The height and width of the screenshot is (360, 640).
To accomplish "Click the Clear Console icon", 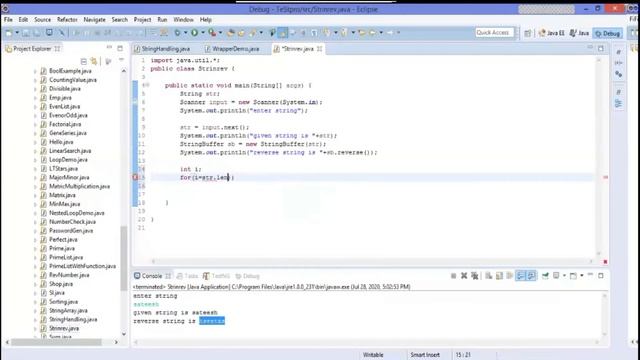I will click(x=489, y=276).
